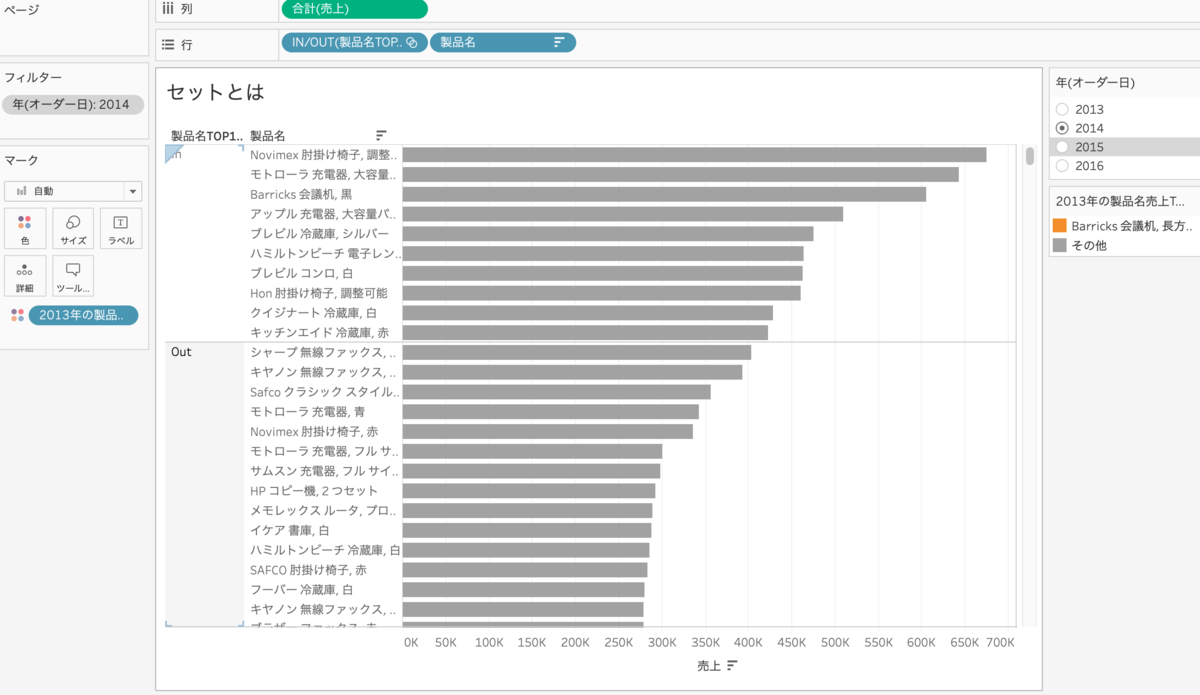
Task: Click the 年(オーダー日): 2014 filter pill
Action: (73, 104)
